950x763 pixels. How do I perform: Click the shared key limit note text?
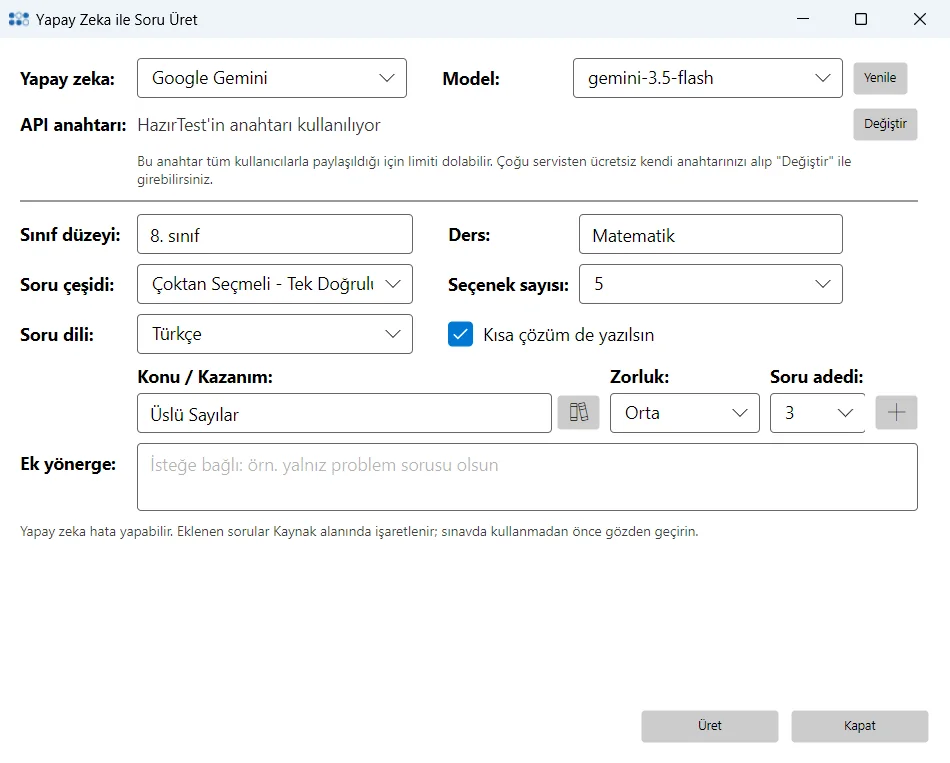pos(494,170)
